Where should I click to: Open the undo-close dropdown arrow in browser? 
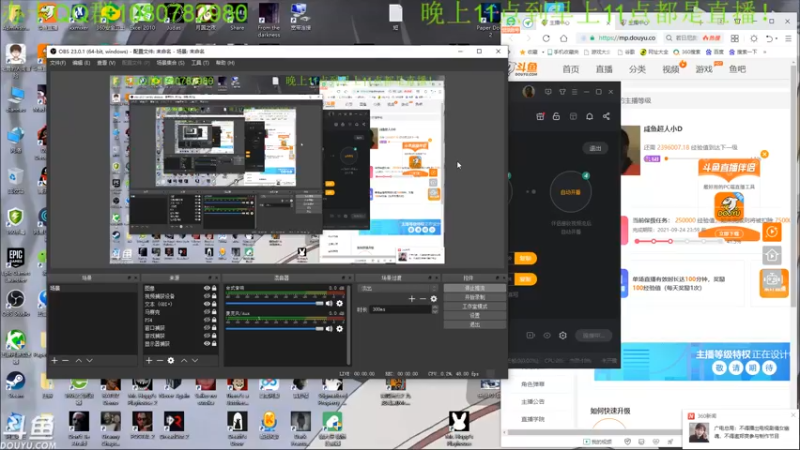tap(776, 39)
